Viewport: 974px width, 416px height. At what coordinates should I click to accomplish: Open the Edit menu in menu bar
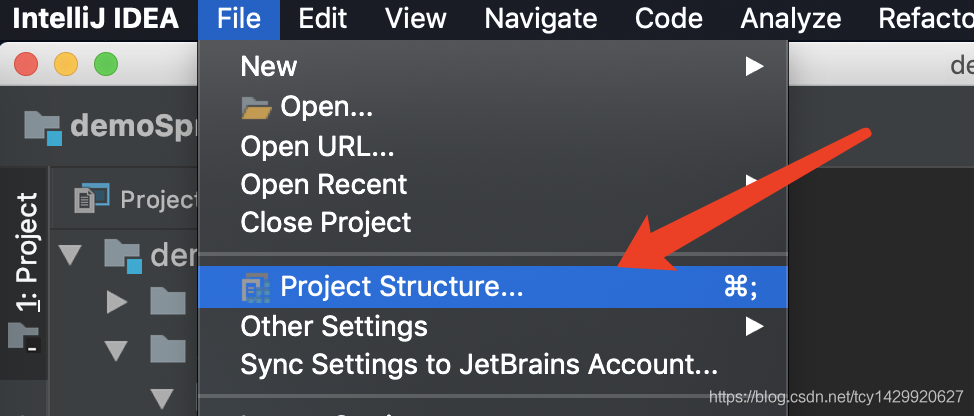point(322,19)
